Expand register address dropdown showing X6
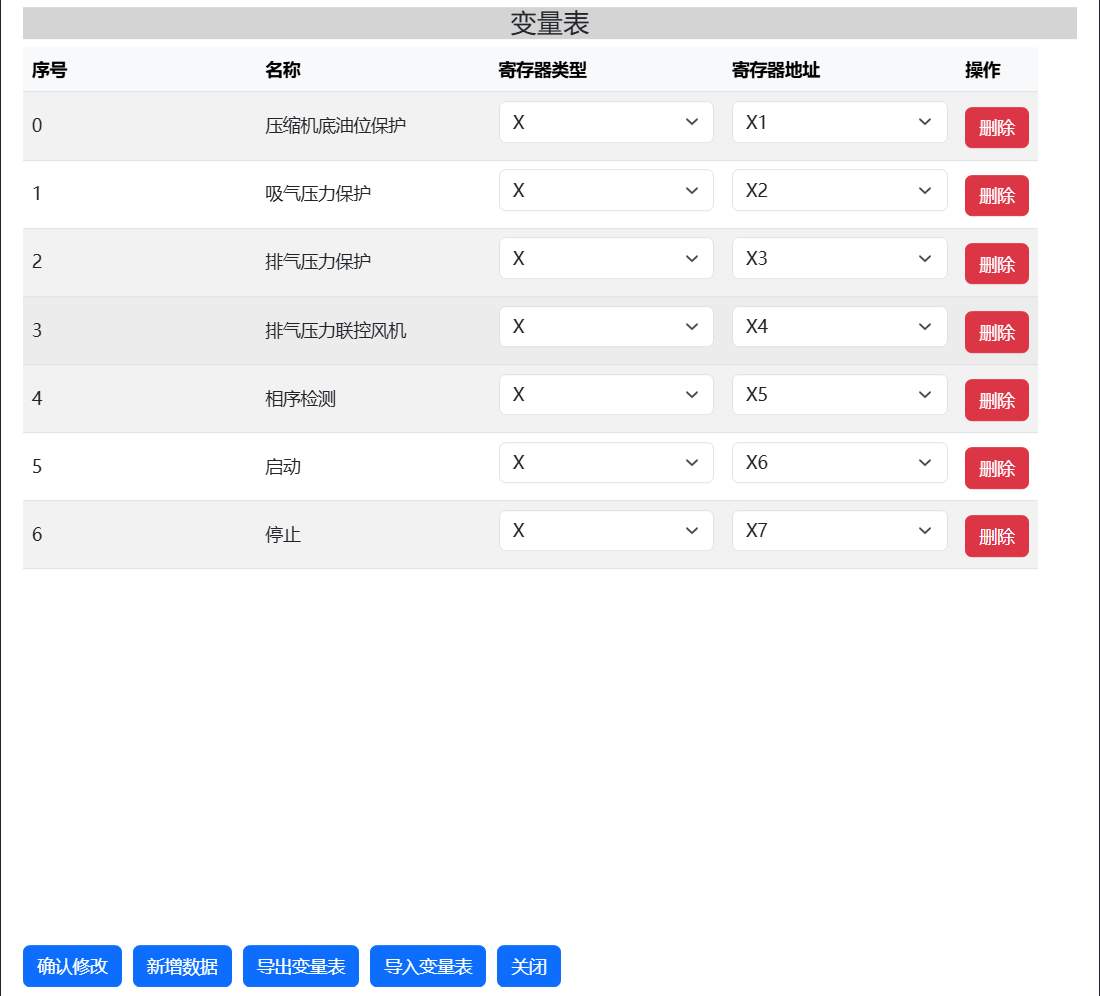The width and height of the screenshot is (1100, 996). pyautogui.click(x=838, y=462)
